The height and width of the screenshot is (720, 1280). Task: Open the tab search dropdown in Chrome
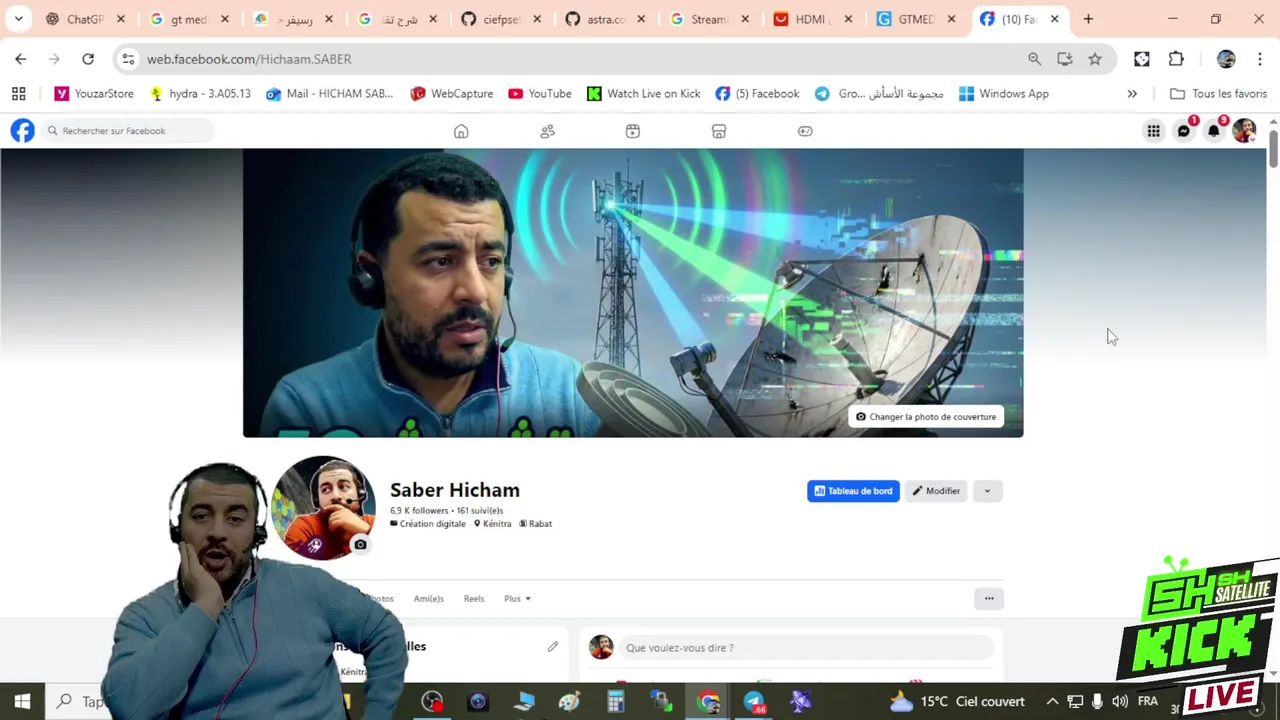click(x=18, y=19)
